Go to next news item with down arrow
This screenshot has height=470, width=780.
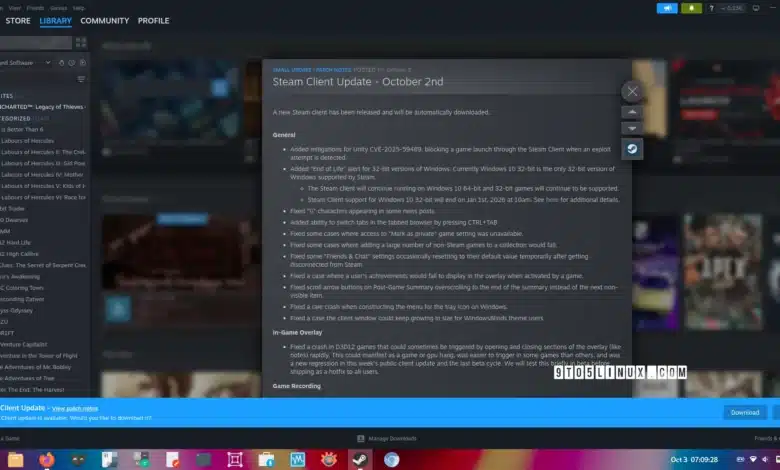pos(632,129)
